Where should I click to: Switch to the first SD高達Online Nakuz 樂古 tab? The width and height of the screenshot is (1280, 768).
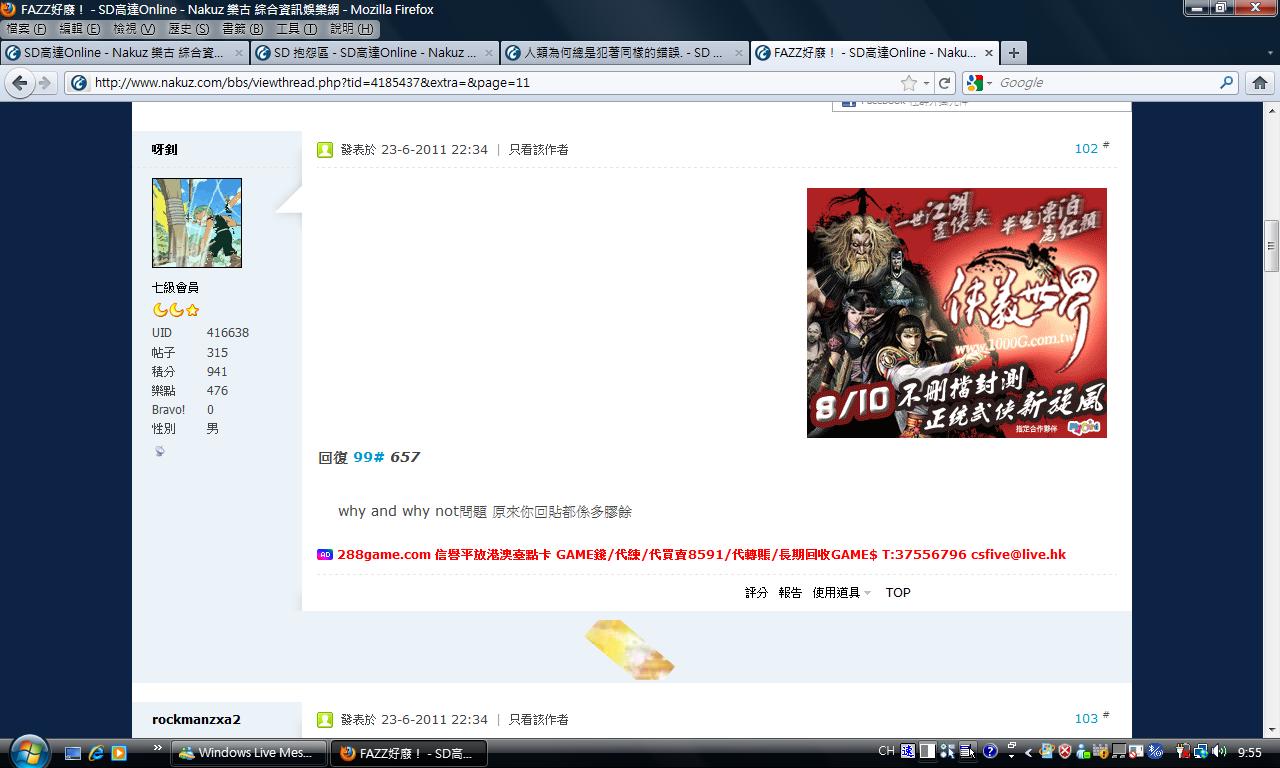click(x=124, y=53)
